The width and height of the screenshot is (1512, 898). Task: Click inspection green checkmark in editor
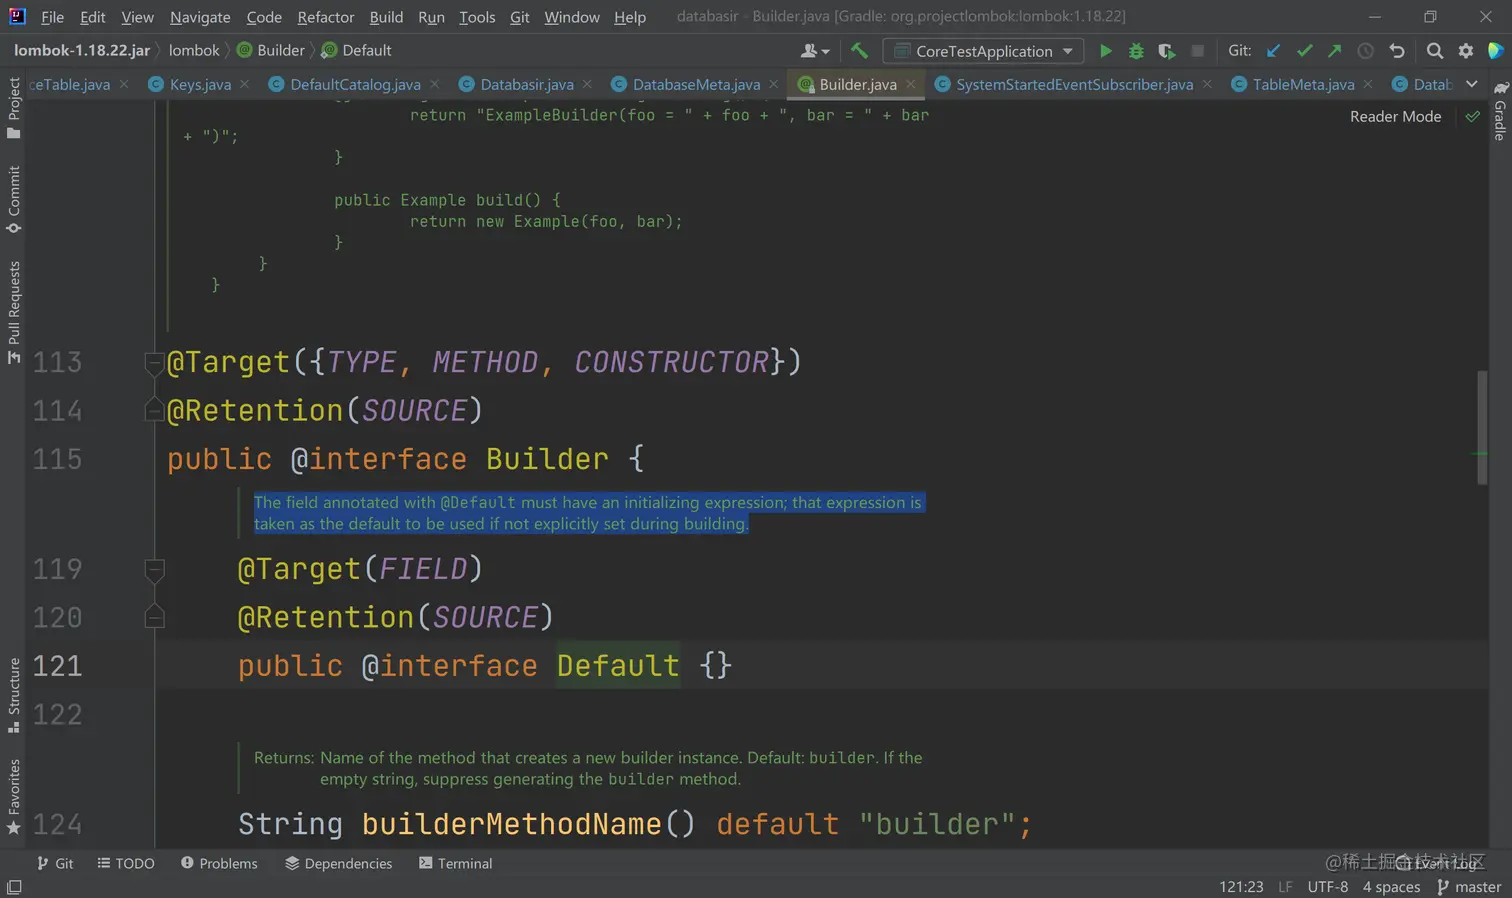coord(1473,116)
